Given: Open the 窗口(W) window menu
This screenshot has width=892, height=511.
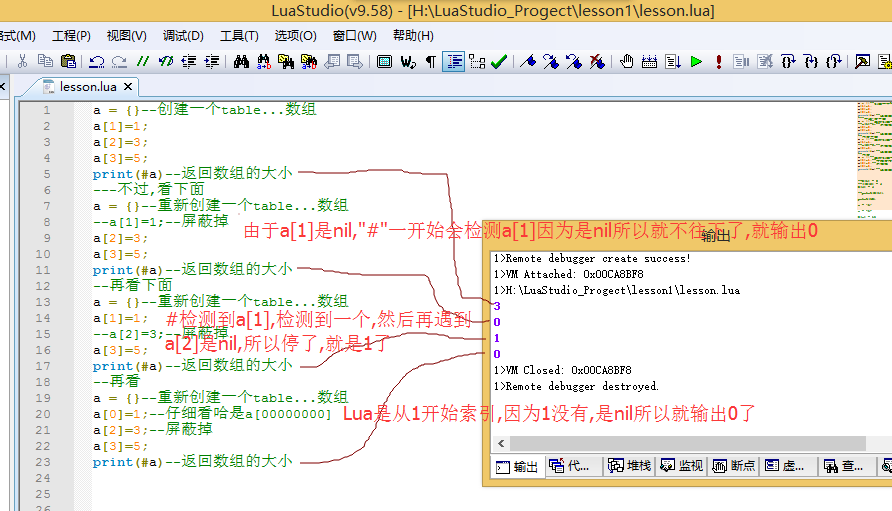Looking at the screenshot, I should coord(354,36).
